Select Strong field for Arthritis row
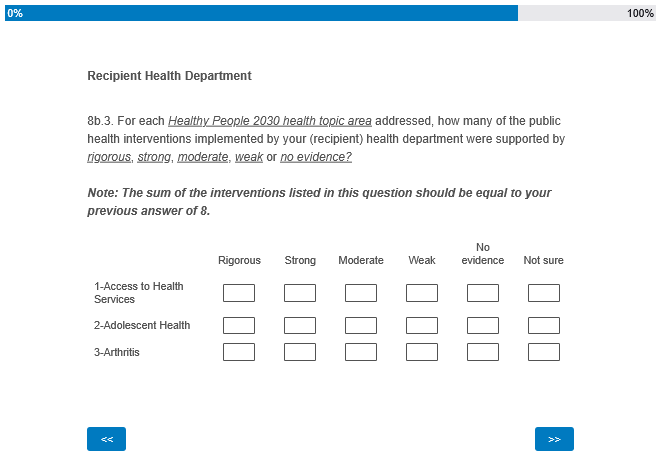This screenshot has height=466, width=662. (300, 352)
